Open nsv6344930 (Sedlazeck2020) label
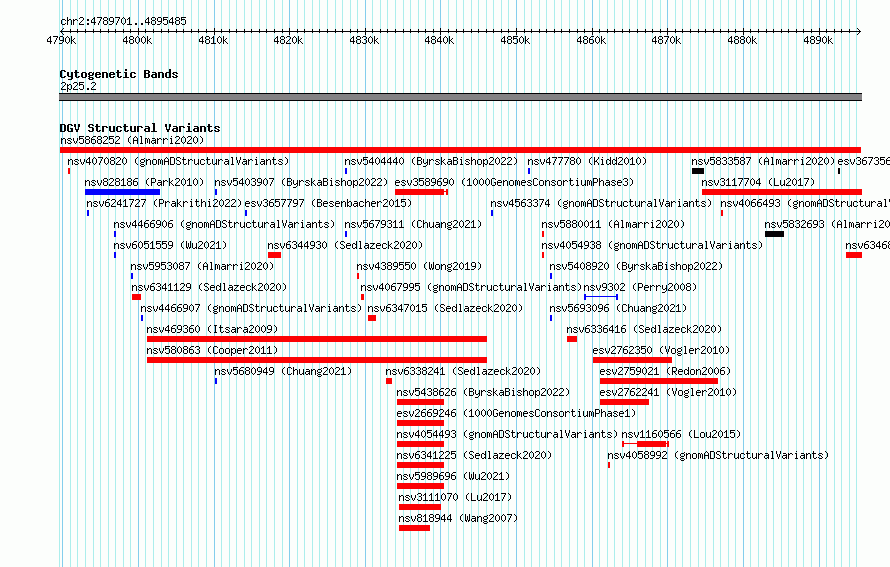Image resolution: width=890 pixels, height=567 pixels. coord(345,245)
